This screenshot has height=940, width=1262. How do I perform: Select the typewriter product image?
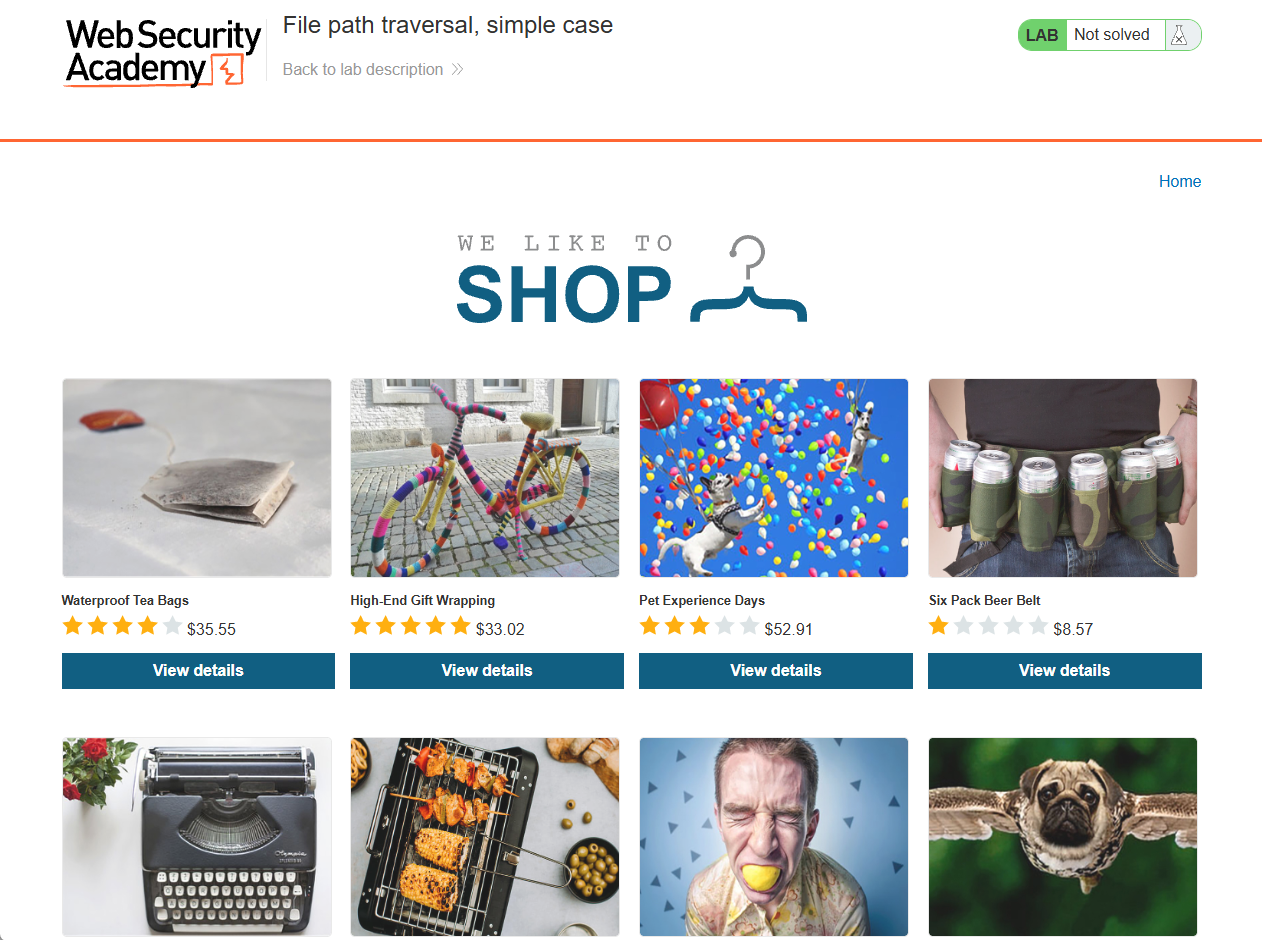197,837
